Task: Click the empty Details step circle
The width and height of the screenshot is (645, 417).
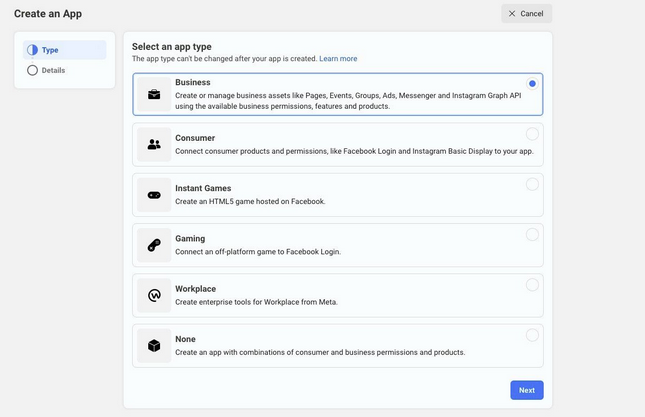Action: [x=32, y=70]
